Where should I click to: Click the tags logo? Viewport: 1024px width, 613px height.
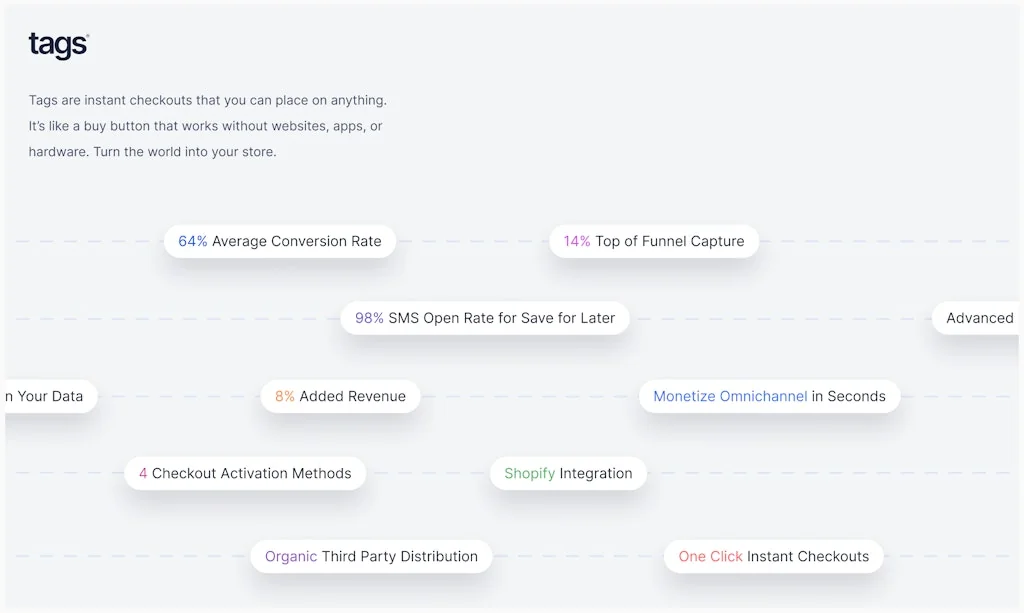(x=58, y=45)
